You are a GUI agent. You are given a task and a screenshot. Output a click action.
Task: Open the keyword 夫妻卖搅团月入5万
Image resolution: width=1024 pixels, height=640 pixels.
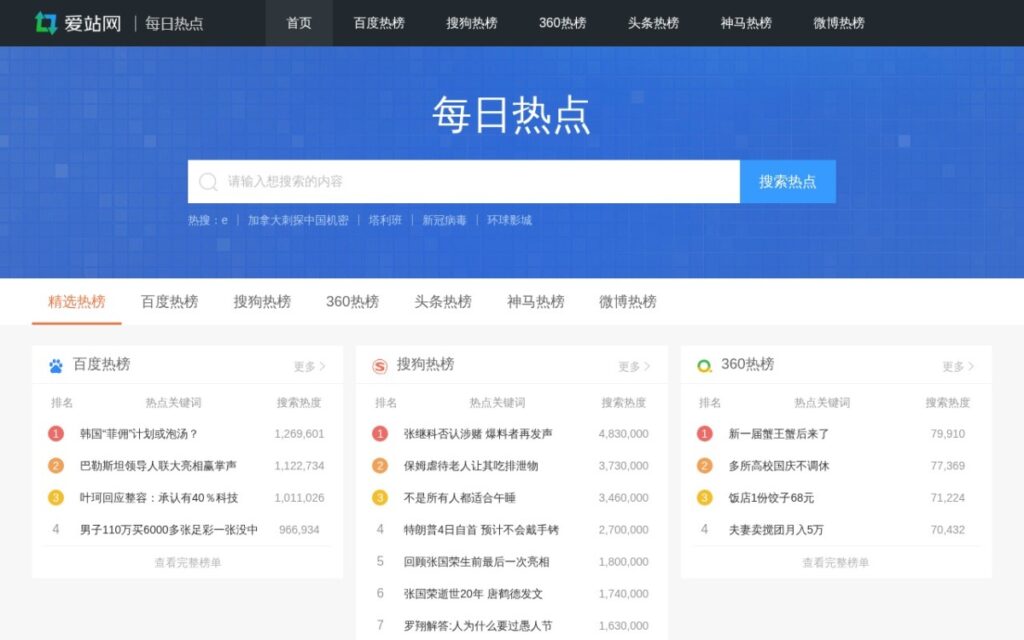(x=776, y=530)
